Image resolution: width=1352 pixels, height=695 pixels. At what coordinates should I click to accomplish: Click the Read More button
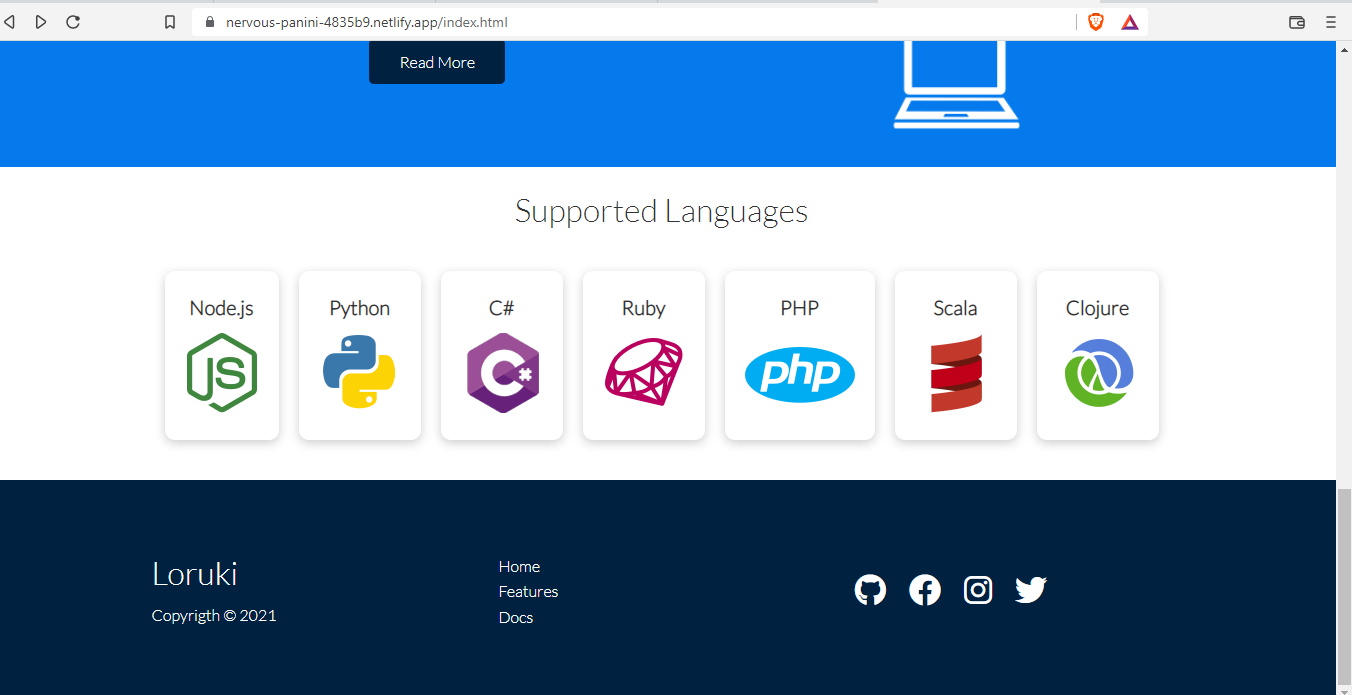[437, 62]
